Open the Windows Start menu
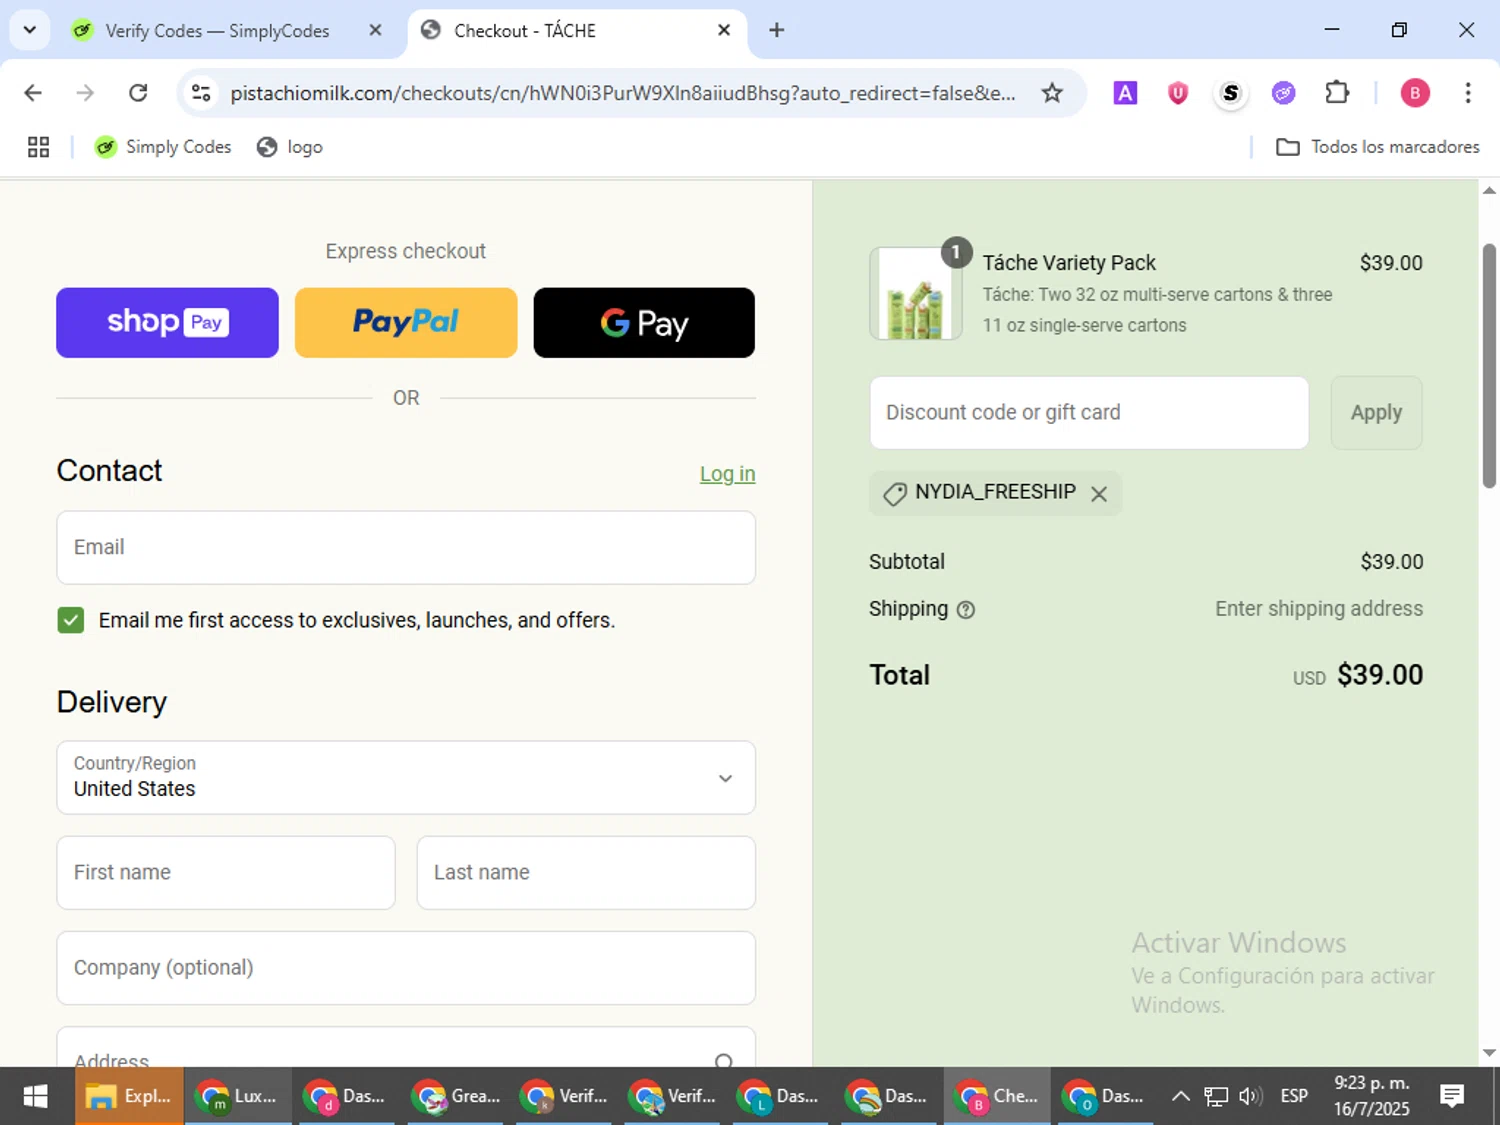Image resolution: width=1500 pixels, height=1125 pixels. click(x=35, y=1096)
